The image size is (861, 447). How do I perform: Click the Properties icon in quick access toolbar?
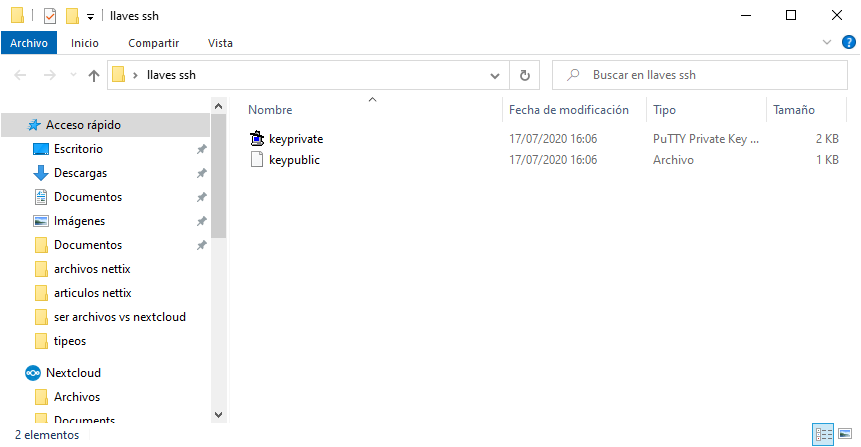point(50,16)
